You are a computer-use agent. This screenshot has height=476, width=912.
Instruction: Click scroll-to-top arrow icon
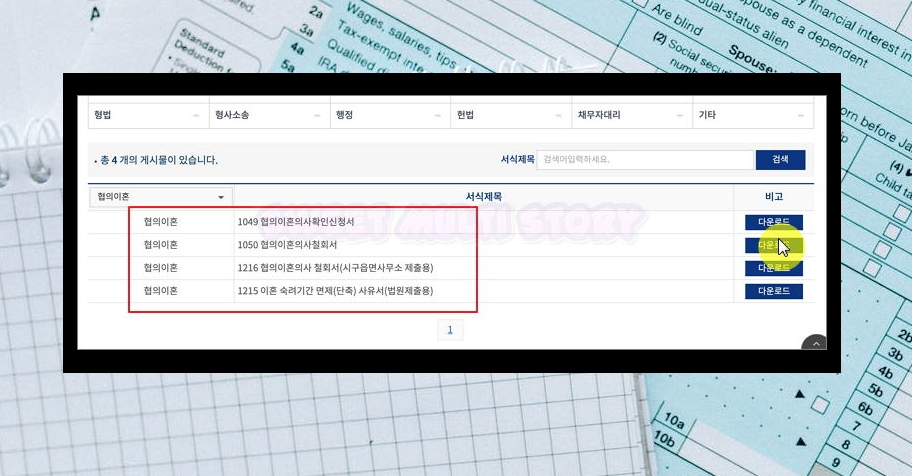[x=814, y=343]
